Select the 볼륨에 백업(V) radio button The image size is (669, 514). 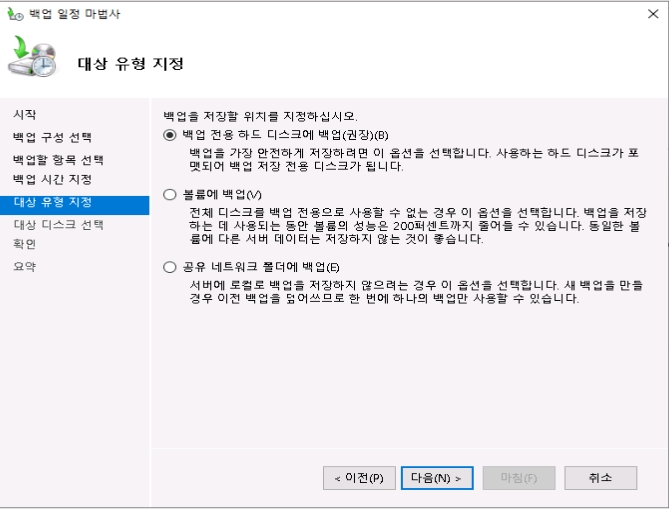(x=169, y=195)
